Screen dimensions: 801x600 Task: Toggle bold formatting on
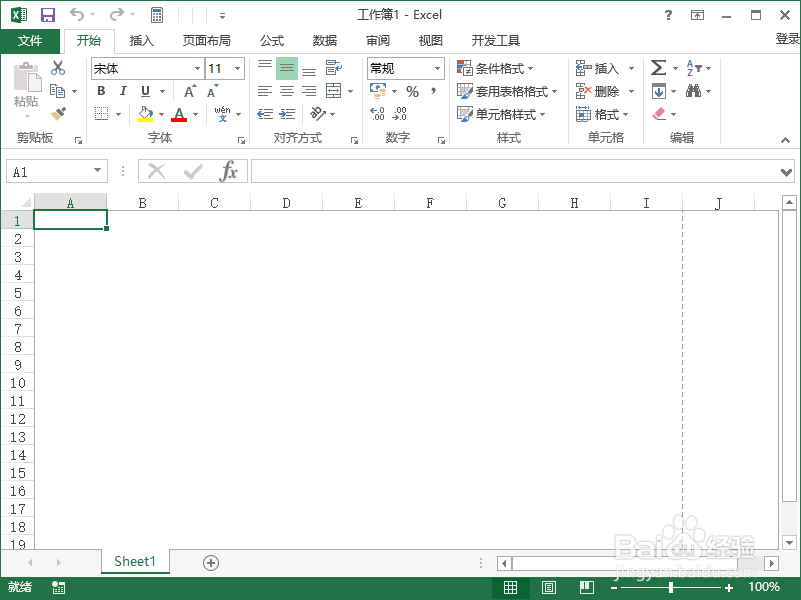coord(102,91)
